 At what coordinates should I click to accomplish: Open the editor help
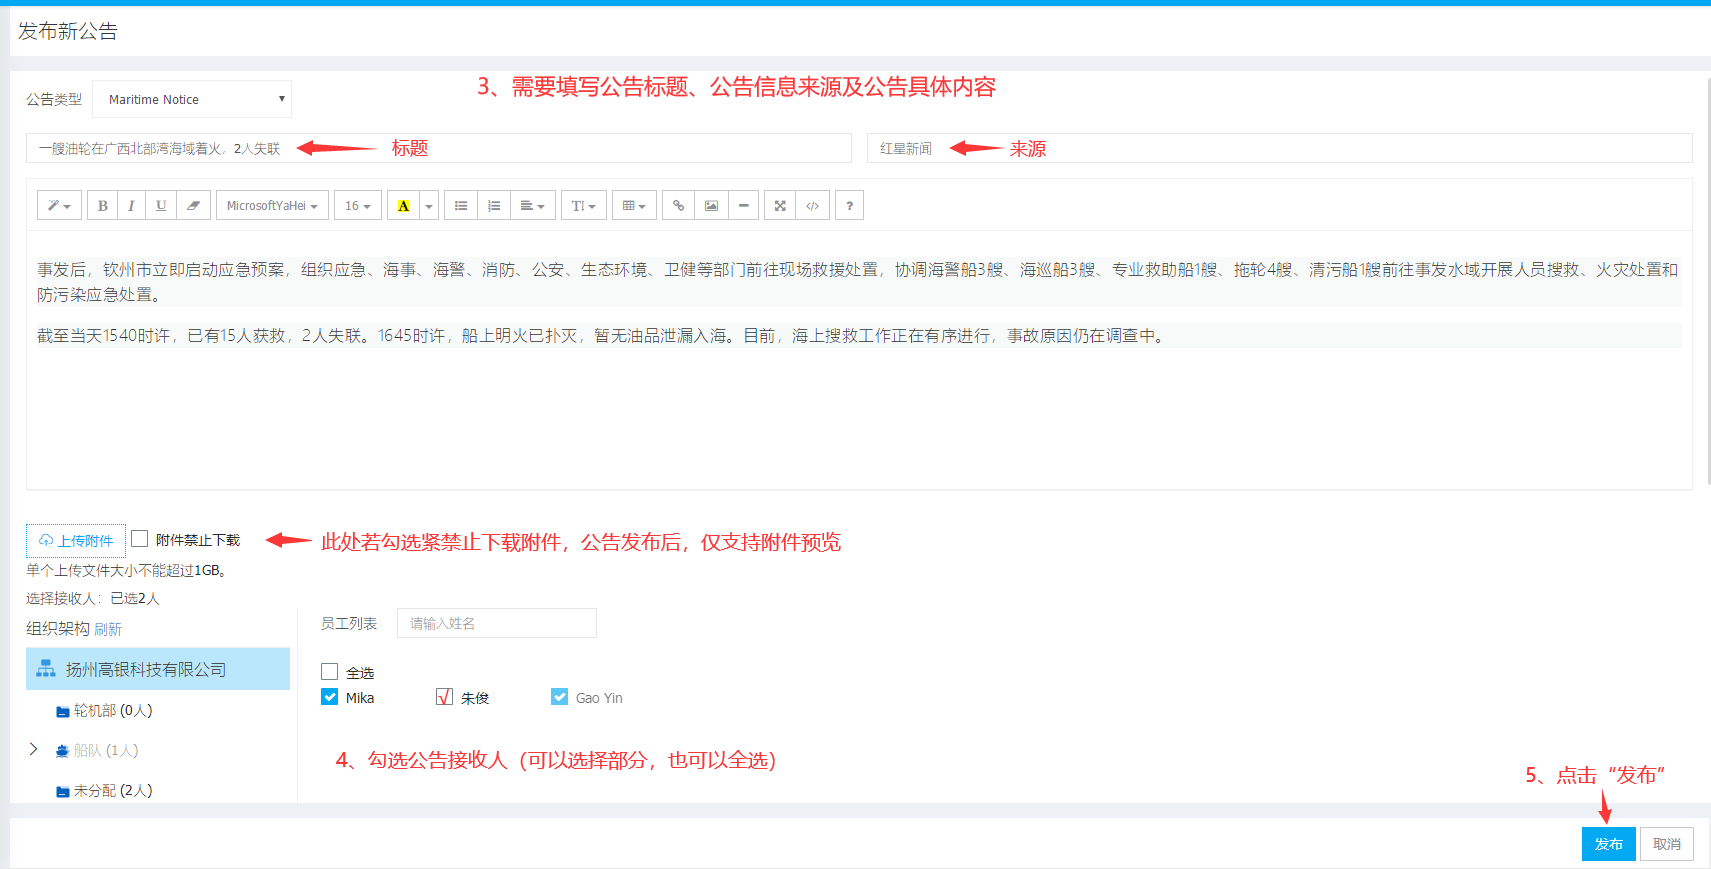pos(849,205)
